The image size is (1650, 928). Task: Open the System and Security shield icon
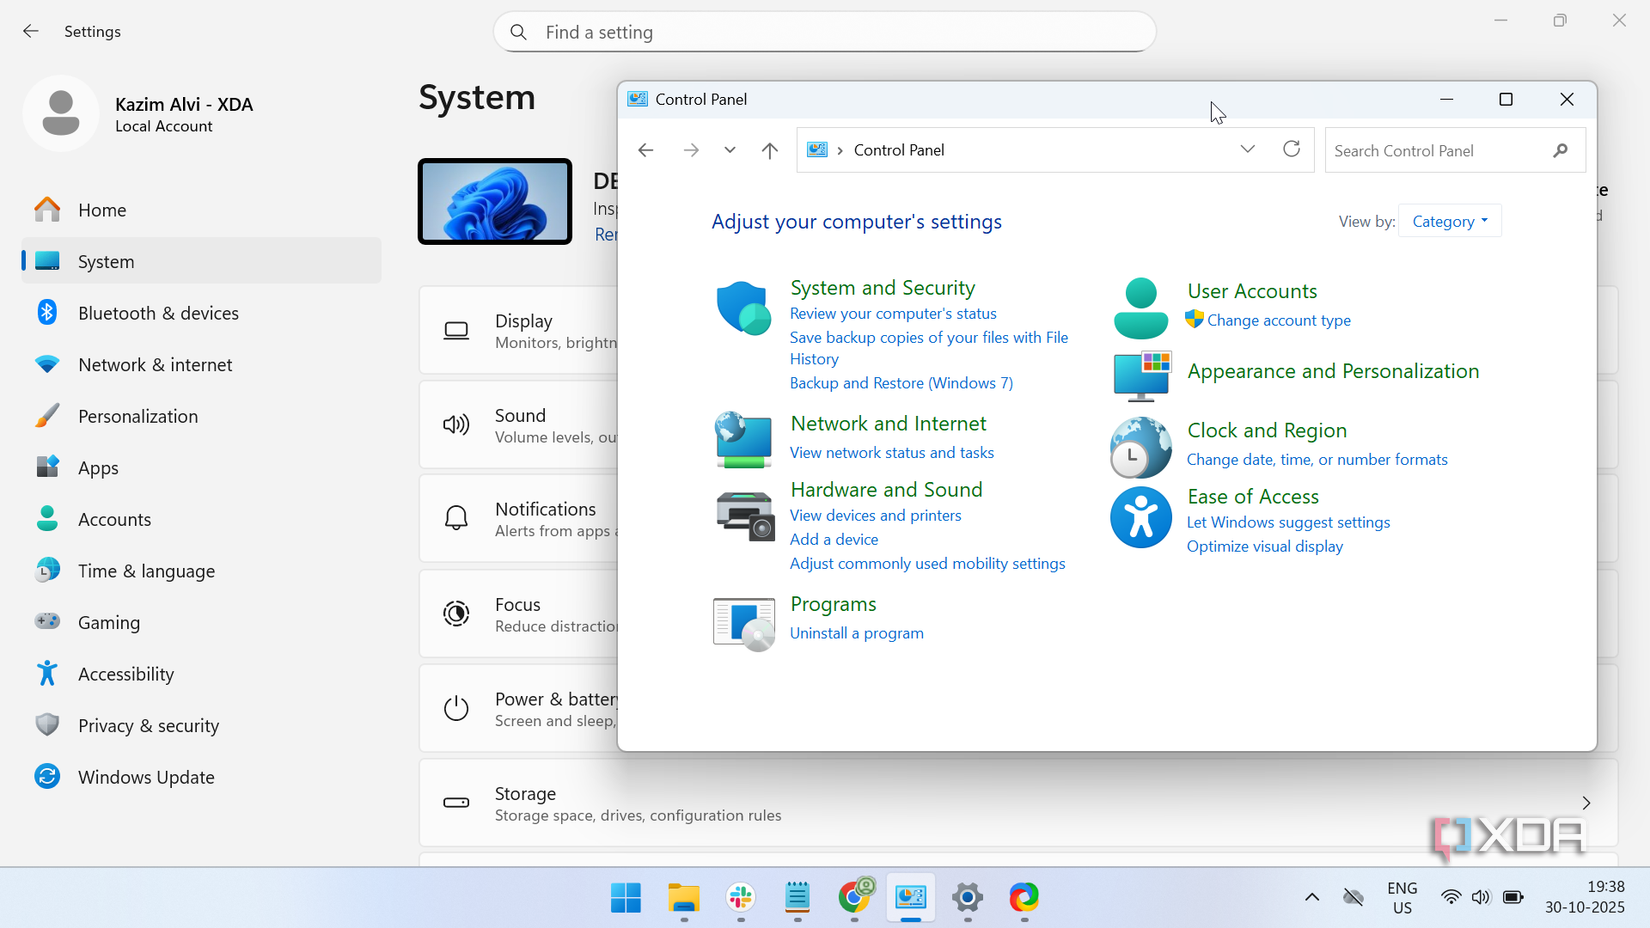(x=743, y=308)
